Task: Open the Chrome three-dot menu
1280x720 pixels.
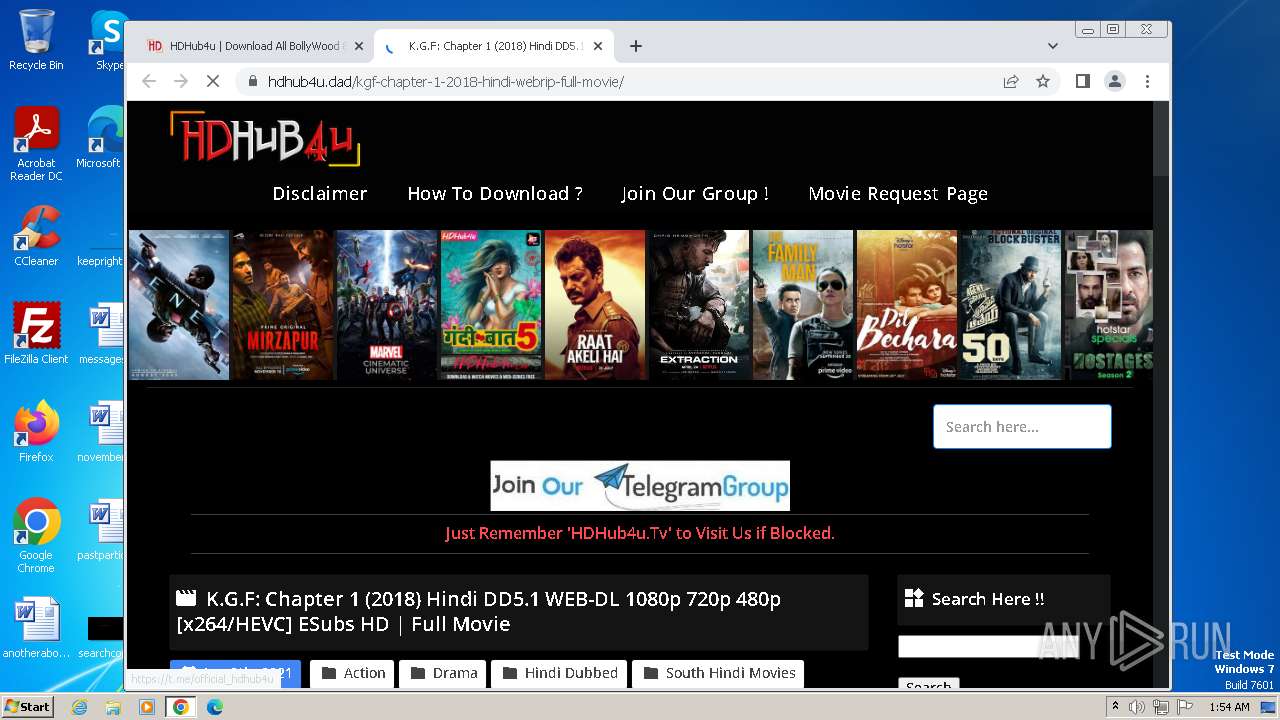Action: coord(1147,81)
